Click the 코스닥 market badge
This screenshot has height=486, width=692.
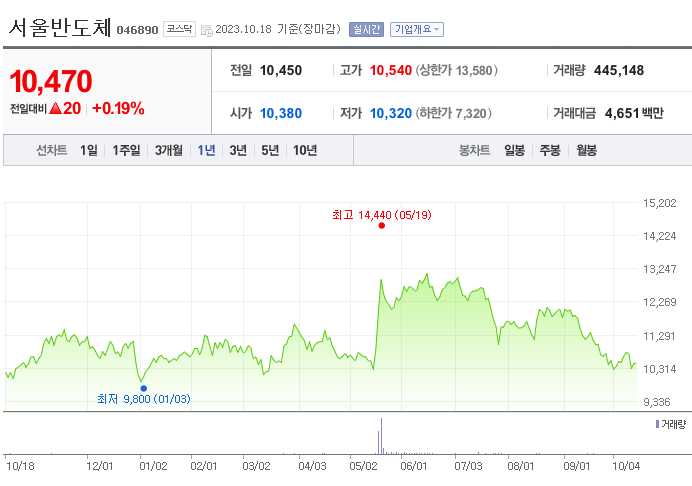tap(179, 29)
